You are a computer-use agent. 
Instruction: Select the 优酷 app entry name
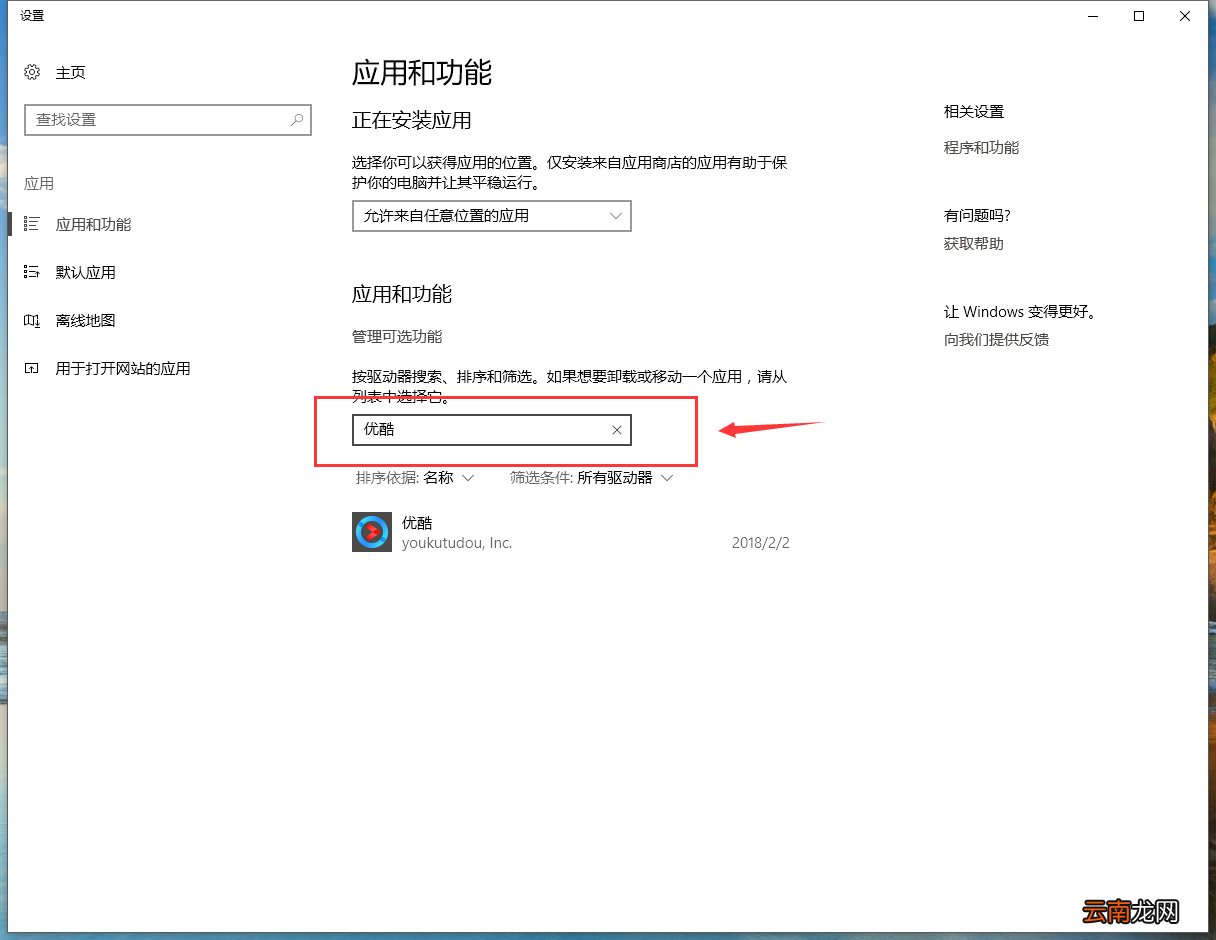(417, 523)
